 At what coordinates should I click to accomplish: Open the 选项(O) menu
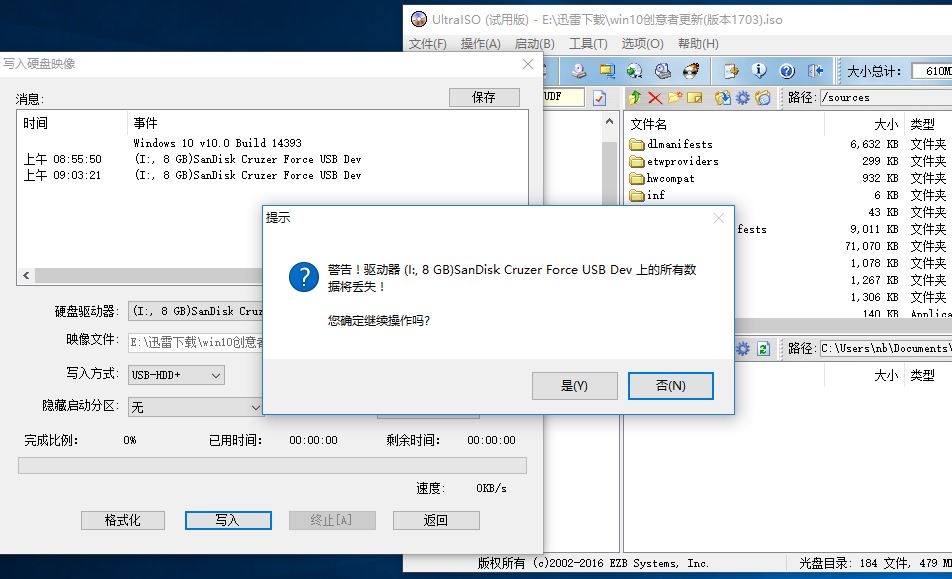639,43
